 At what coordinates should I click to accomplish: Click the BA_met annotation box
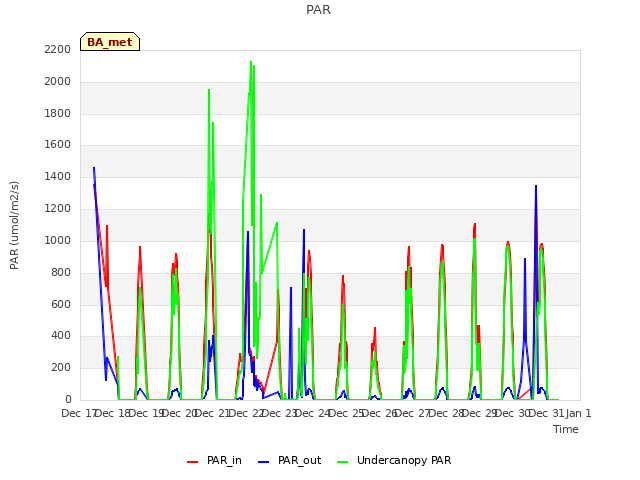click(x=110, y=42)
